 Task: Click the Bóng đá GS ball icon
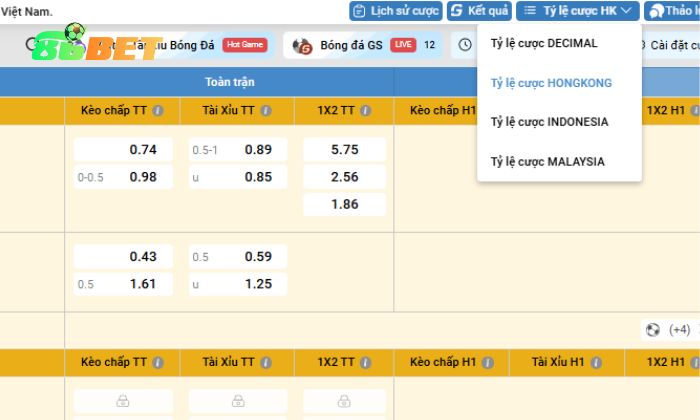point(302,45)
